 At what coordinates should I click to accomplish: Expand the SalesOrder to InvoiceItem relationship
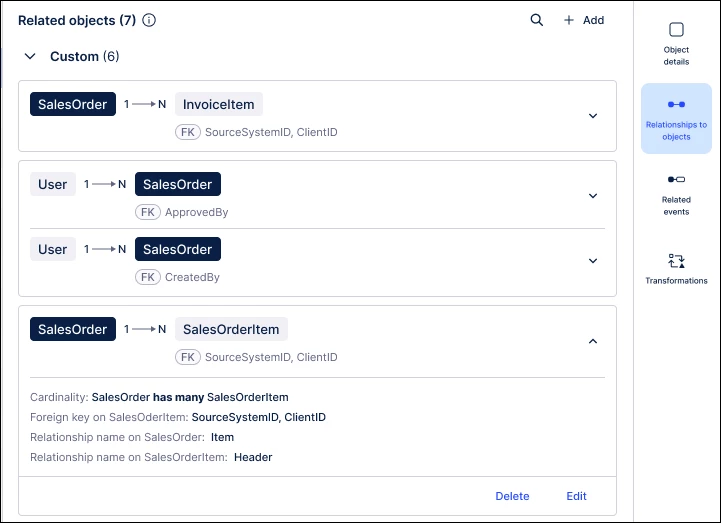592,116
